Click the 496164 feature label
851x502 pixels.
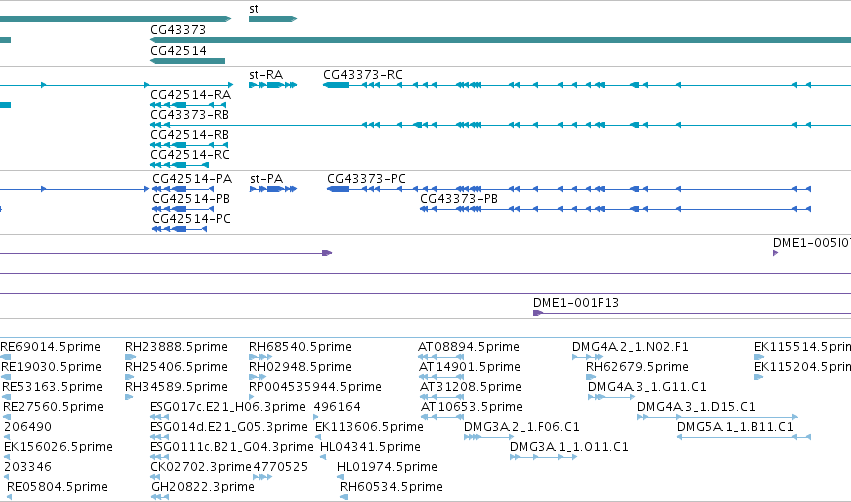[x=337, y=407]
